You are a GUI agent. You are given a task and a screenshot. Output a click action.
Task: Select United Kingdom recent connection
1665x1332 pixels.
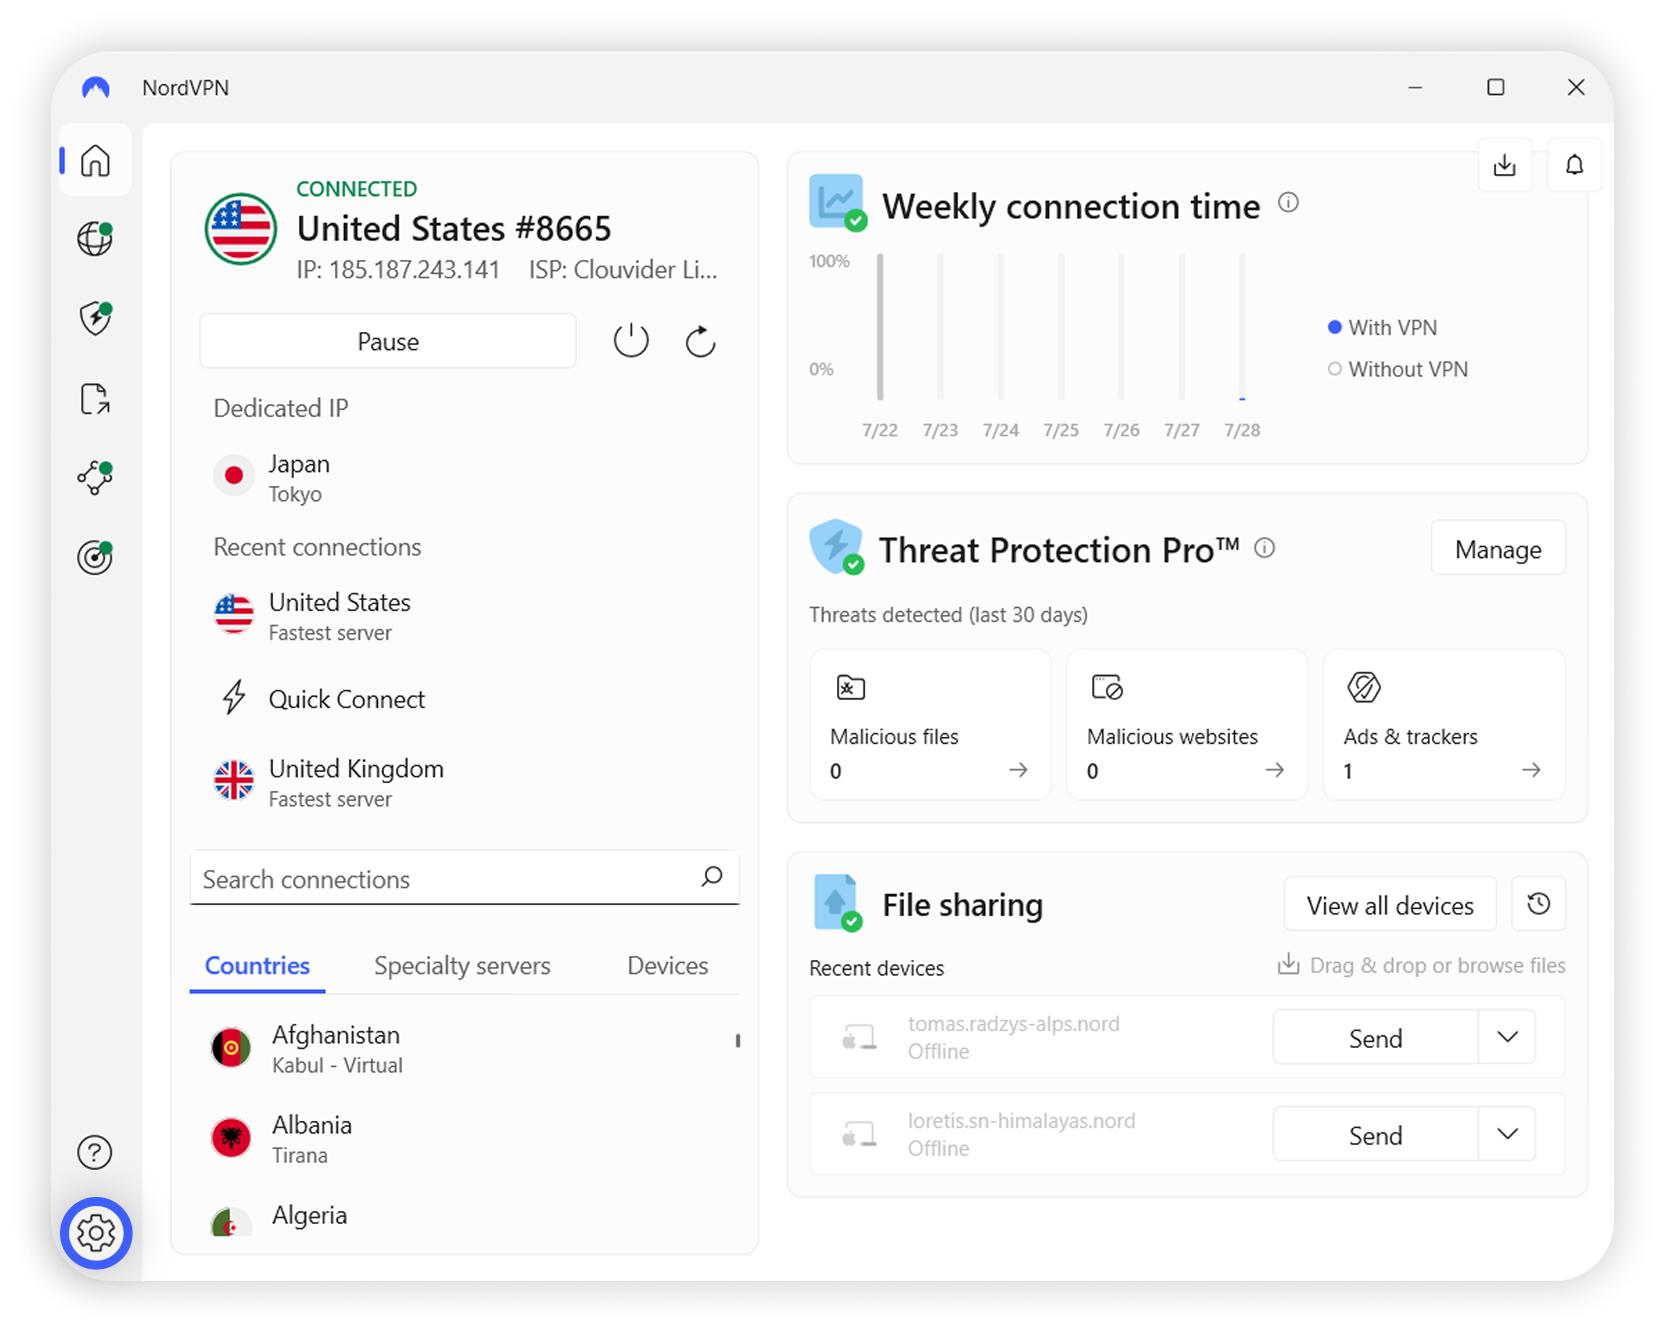(464, 782)
